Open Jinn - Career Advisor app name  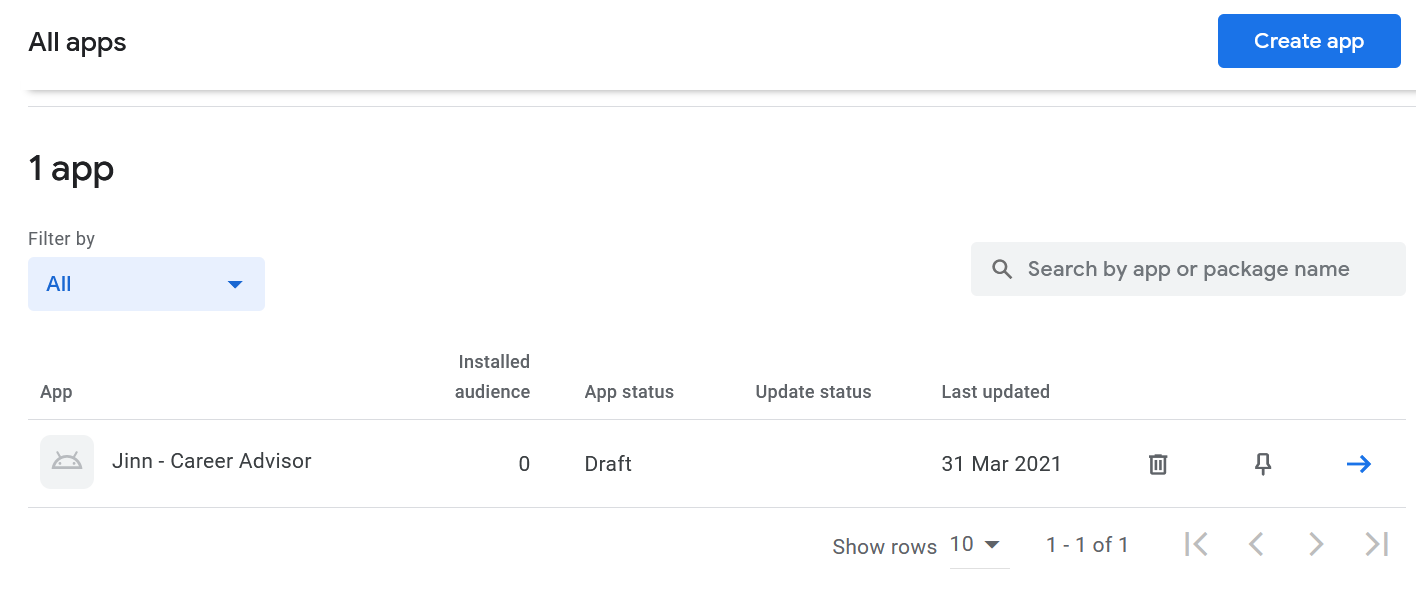click(211, 461)
